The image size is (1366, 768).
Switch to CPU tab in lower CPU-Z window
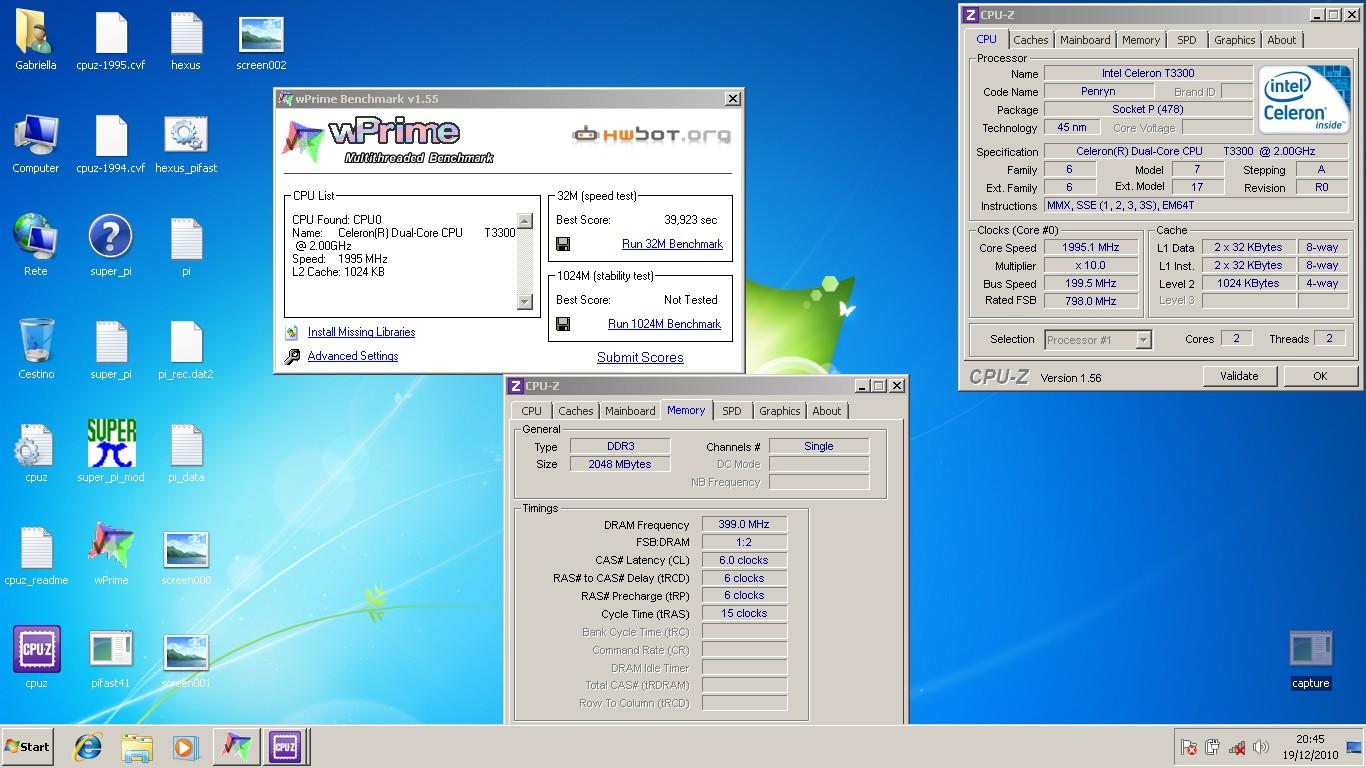532,411
